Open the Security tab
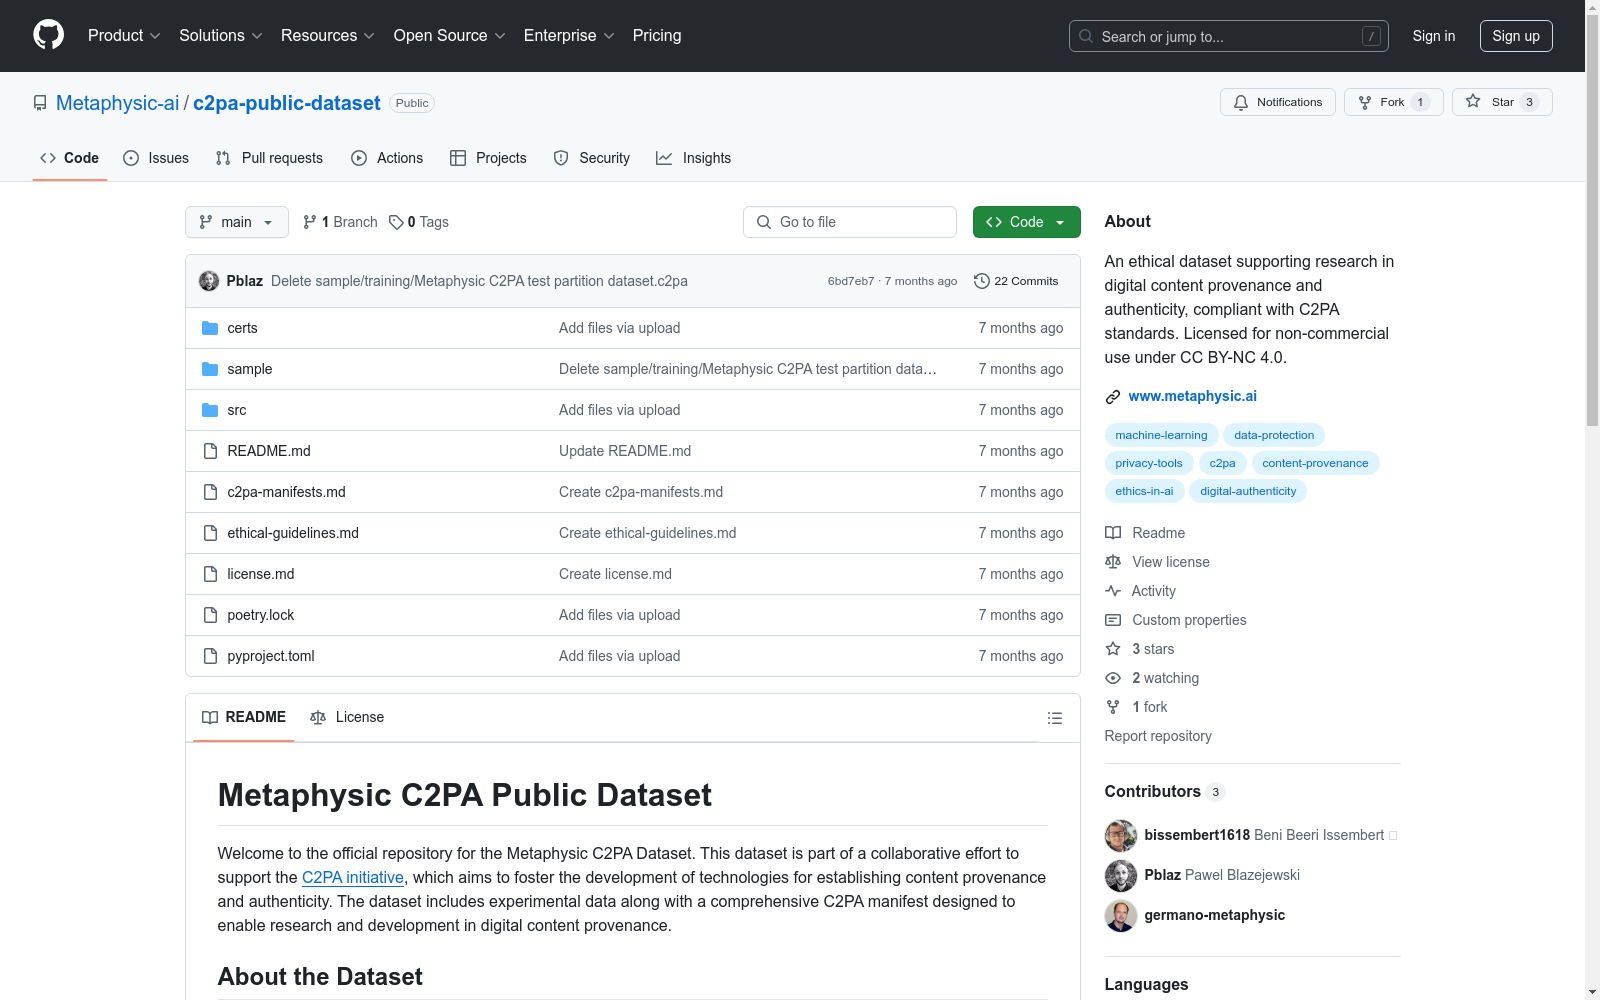The height and width of the screenshot is (1000, 1600). (x=592, y=158)
